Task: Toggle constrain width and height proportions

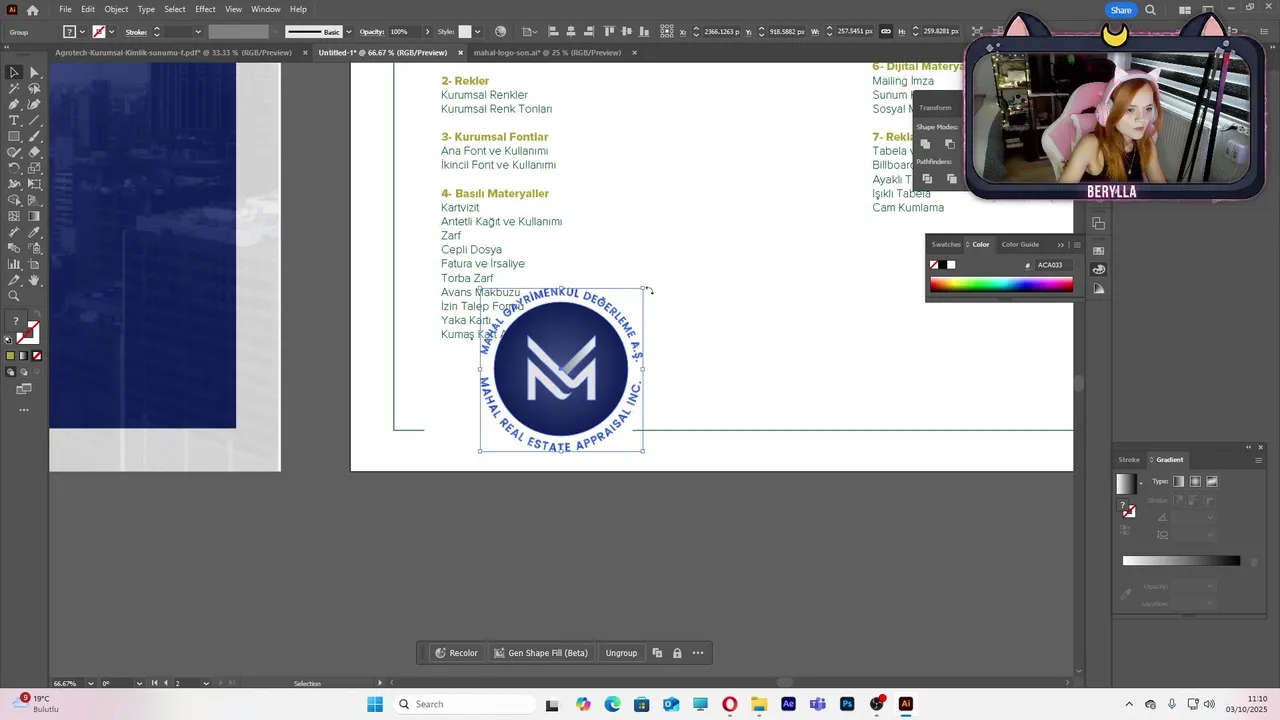Action: pyautogui.click(x=886, y=32)
